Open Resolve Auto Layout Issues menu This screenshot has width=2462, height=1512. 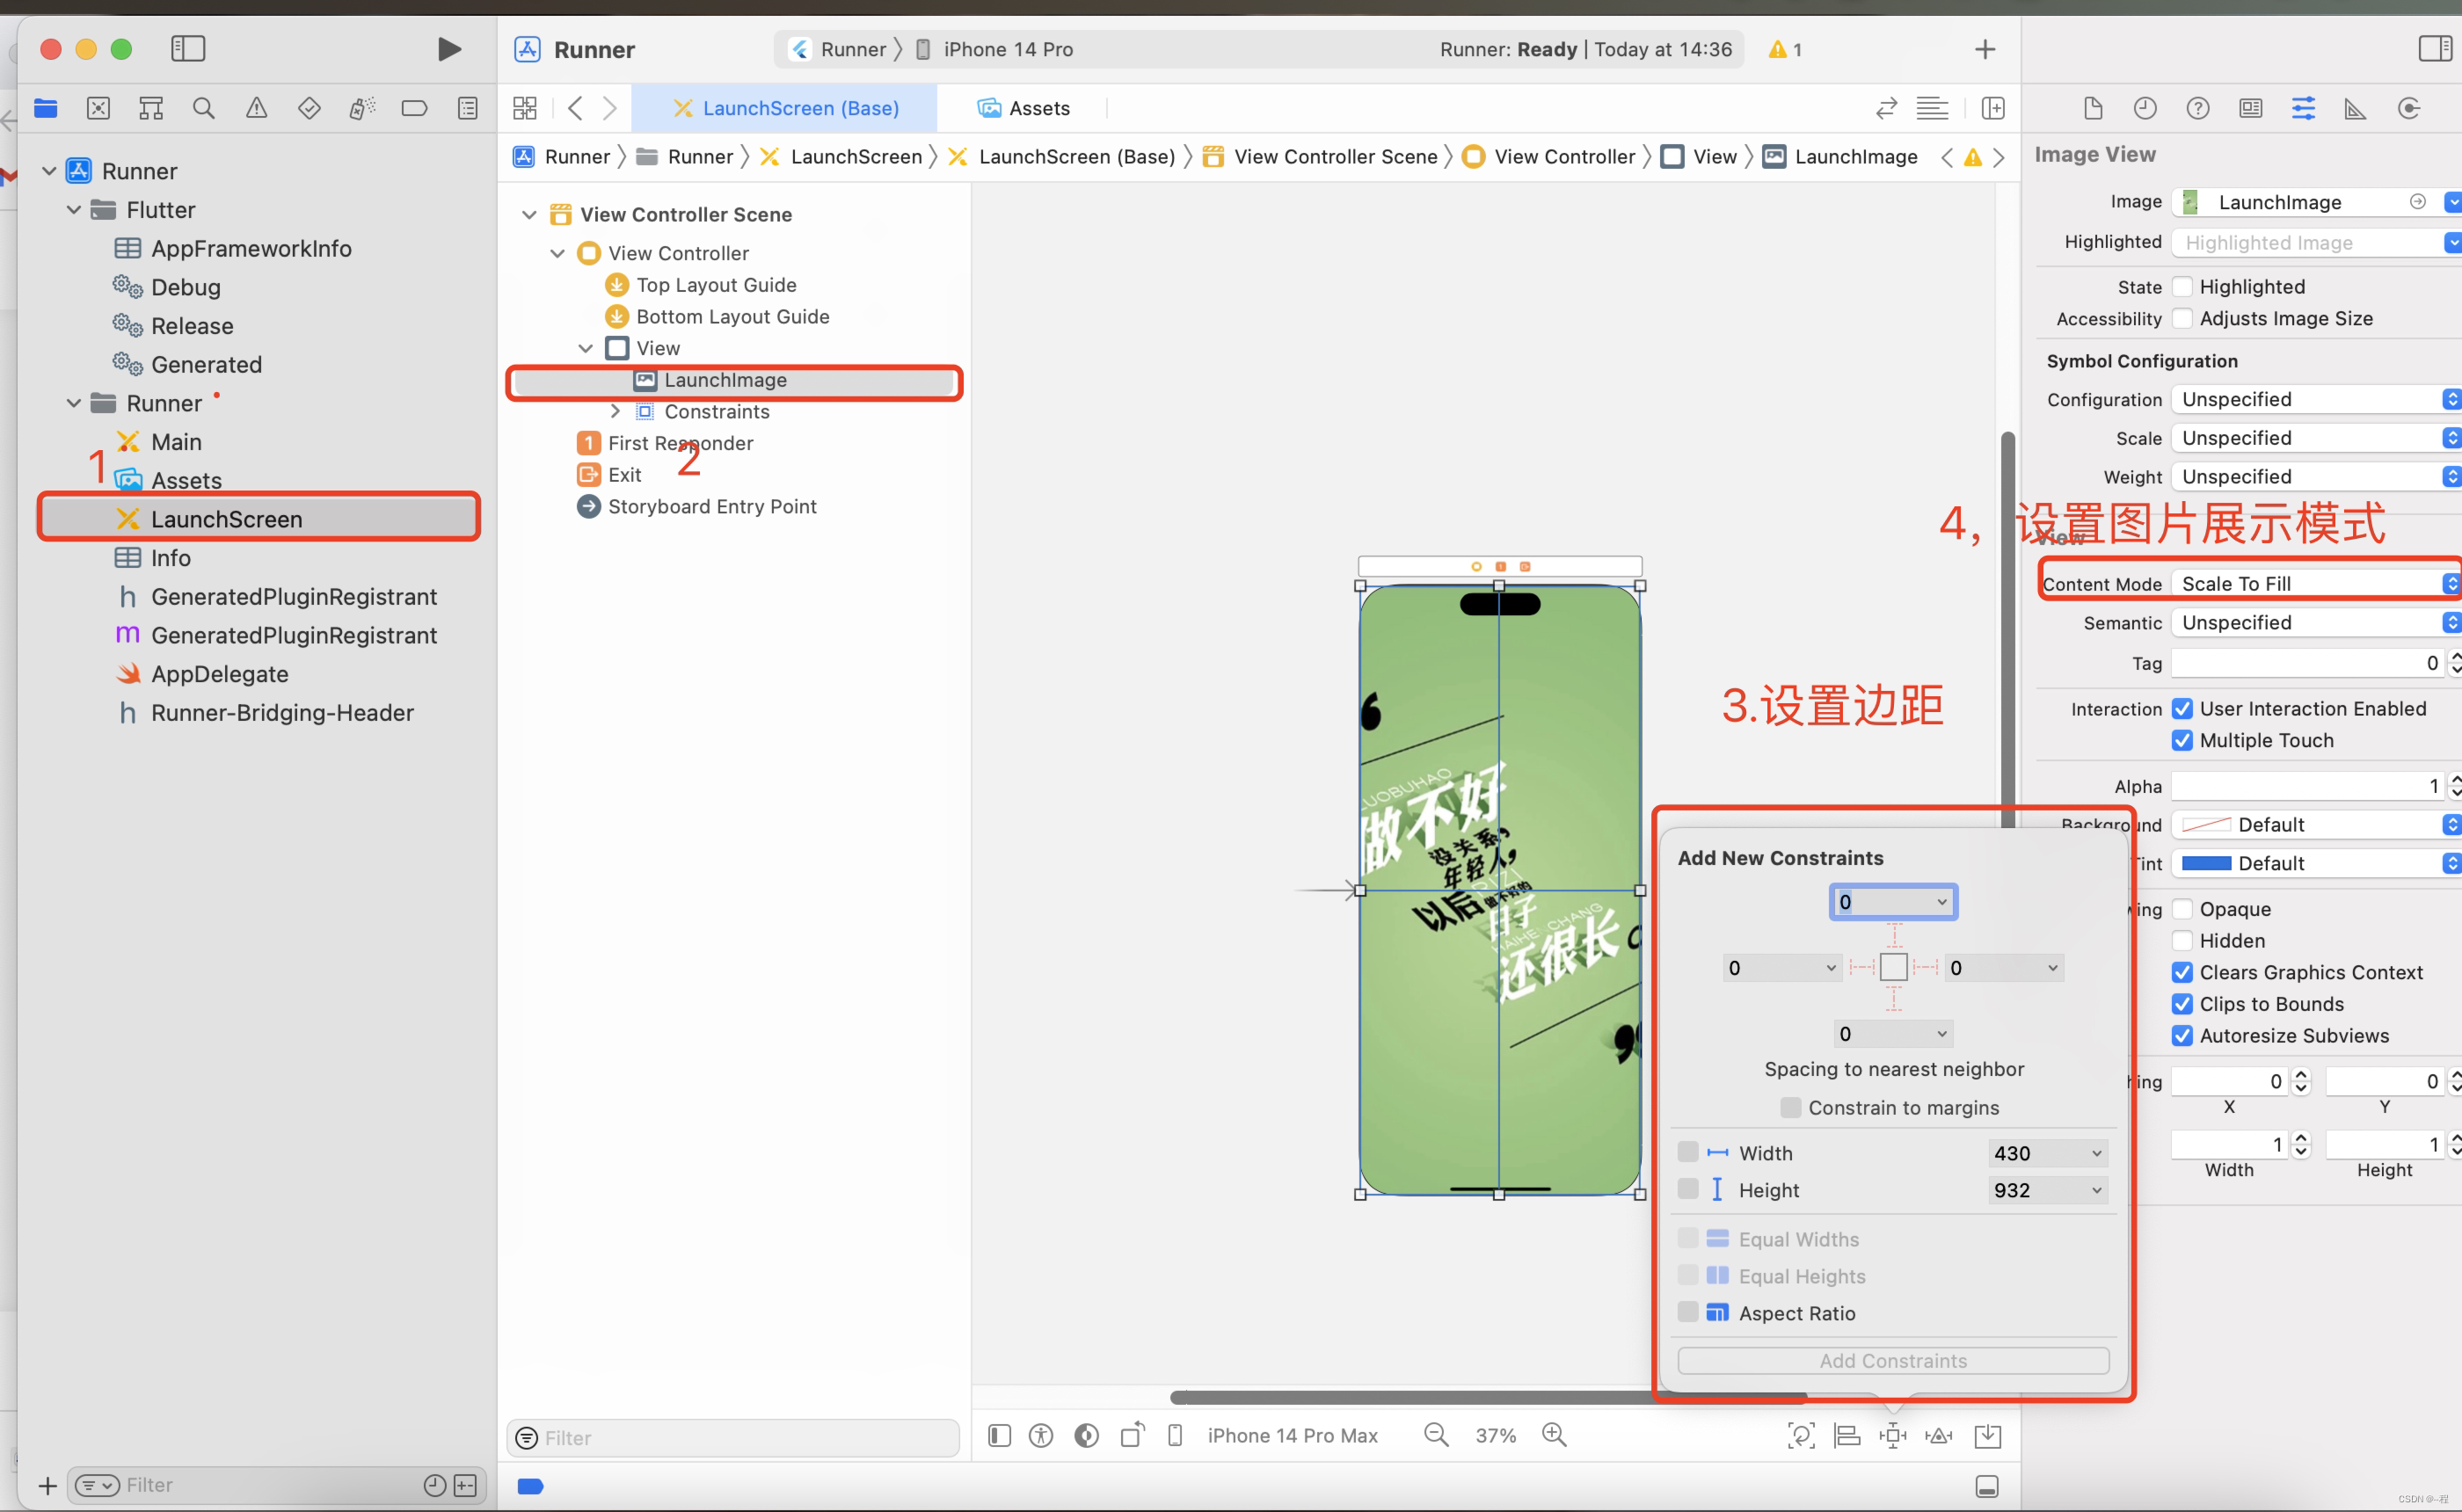[x=1939, y=1436]
